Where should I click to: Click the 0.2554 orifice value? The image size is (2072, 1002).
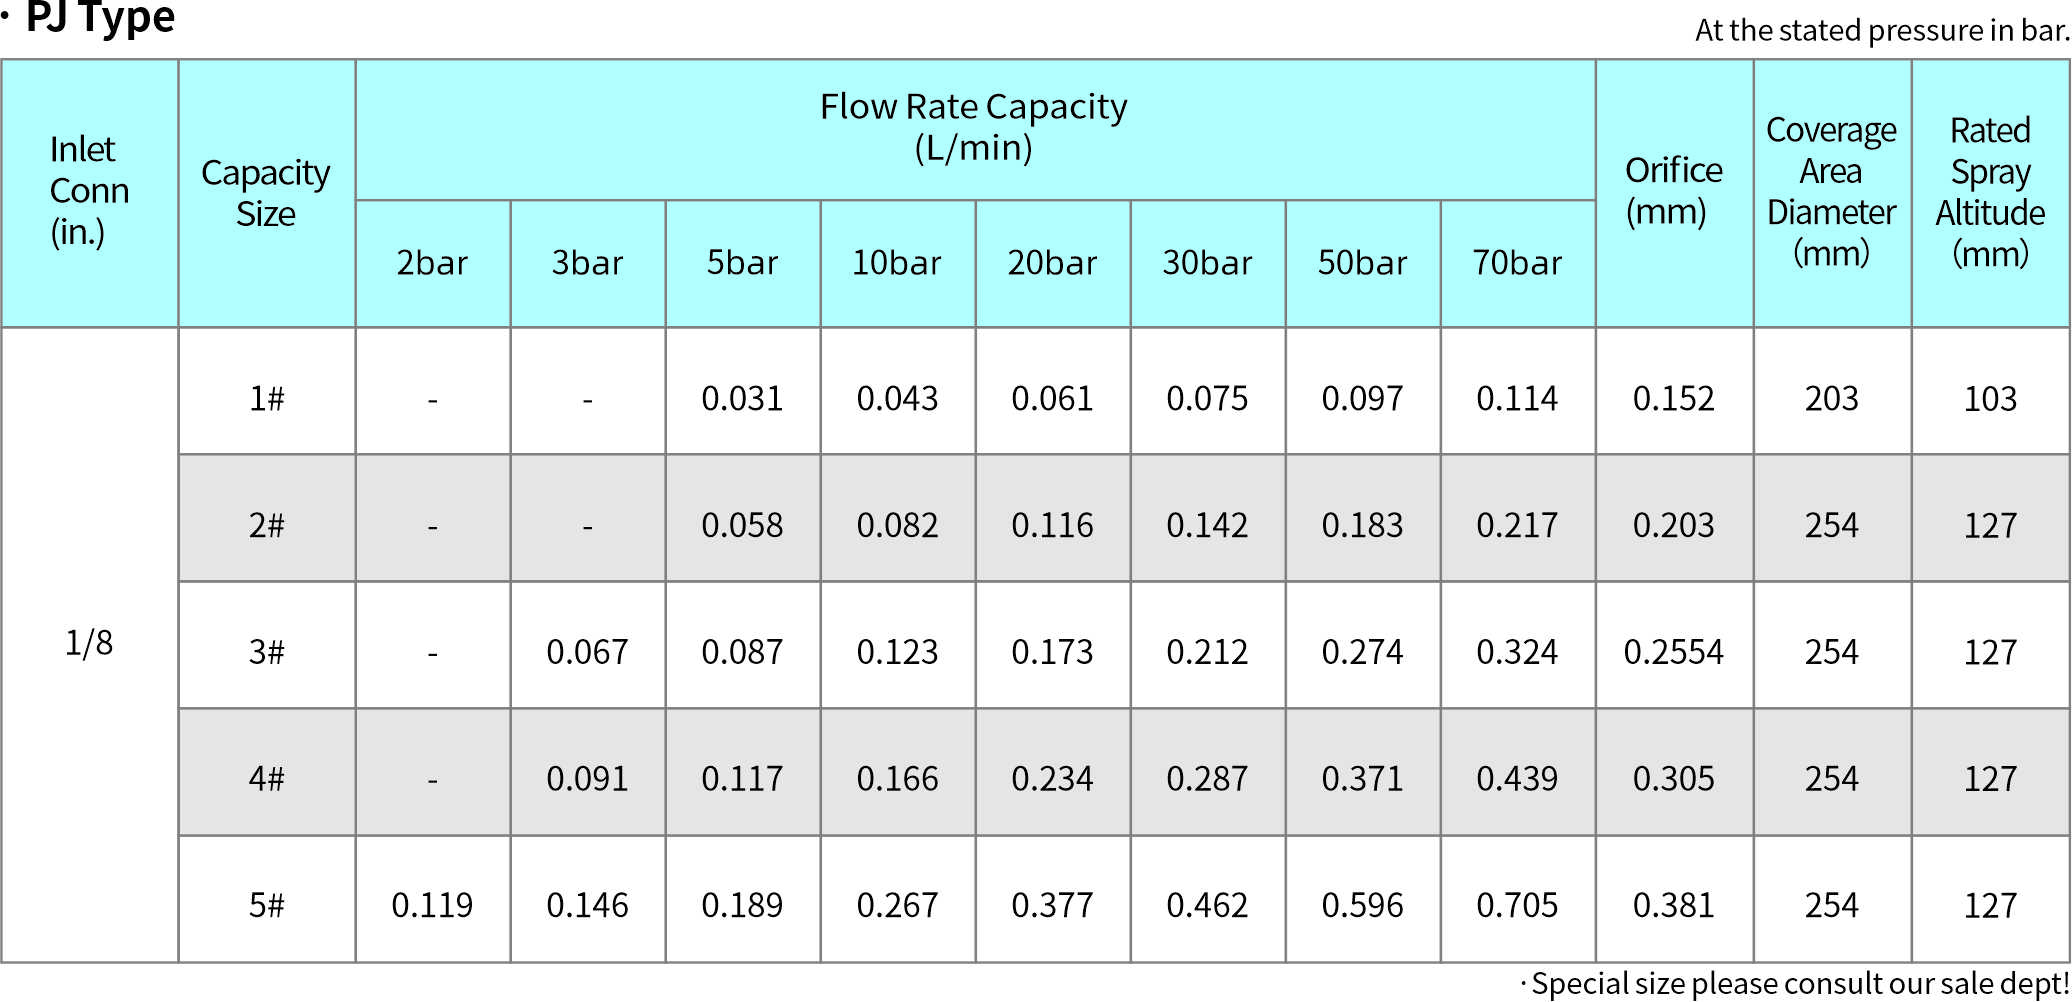tap(1673, 652)
